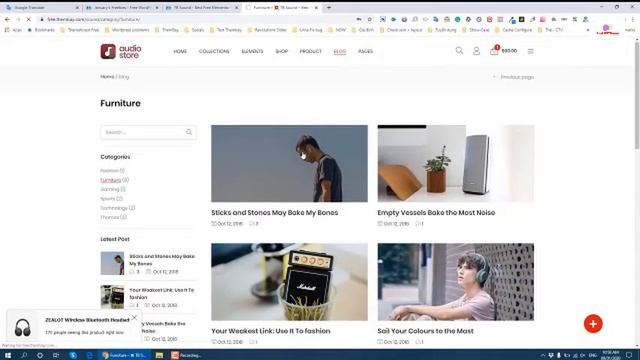Click the Audio Store logo
The height and width of the screenshot is (360, 640).
121,51
